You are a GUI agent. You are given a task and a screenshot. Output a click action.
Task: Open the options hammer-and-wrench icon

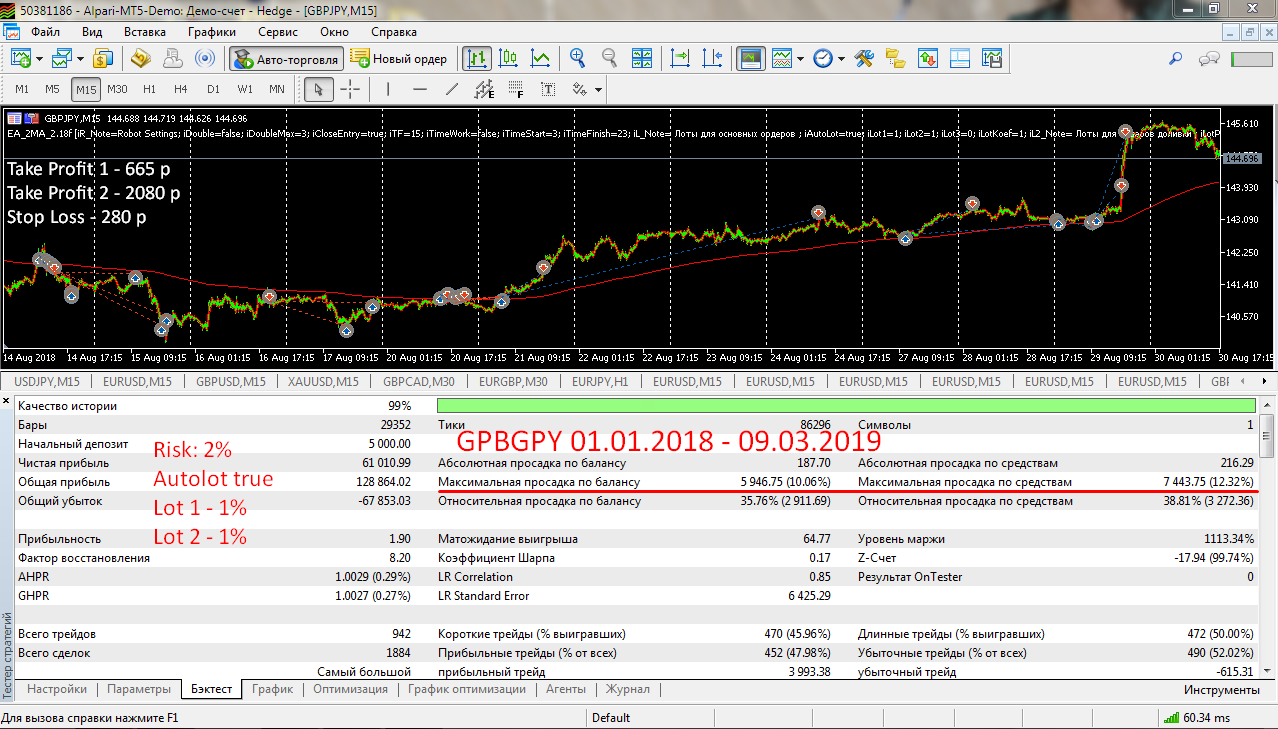click(865, 58)
